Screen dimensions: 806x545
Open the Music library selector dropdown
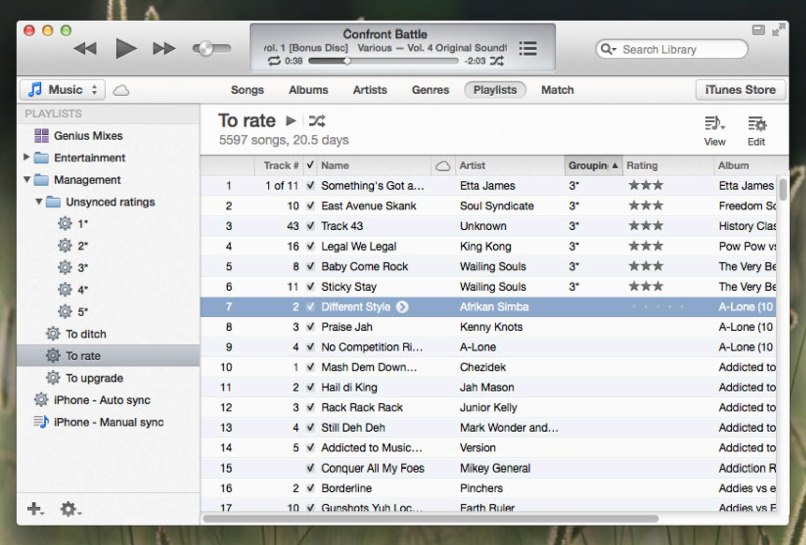point(63,89)
